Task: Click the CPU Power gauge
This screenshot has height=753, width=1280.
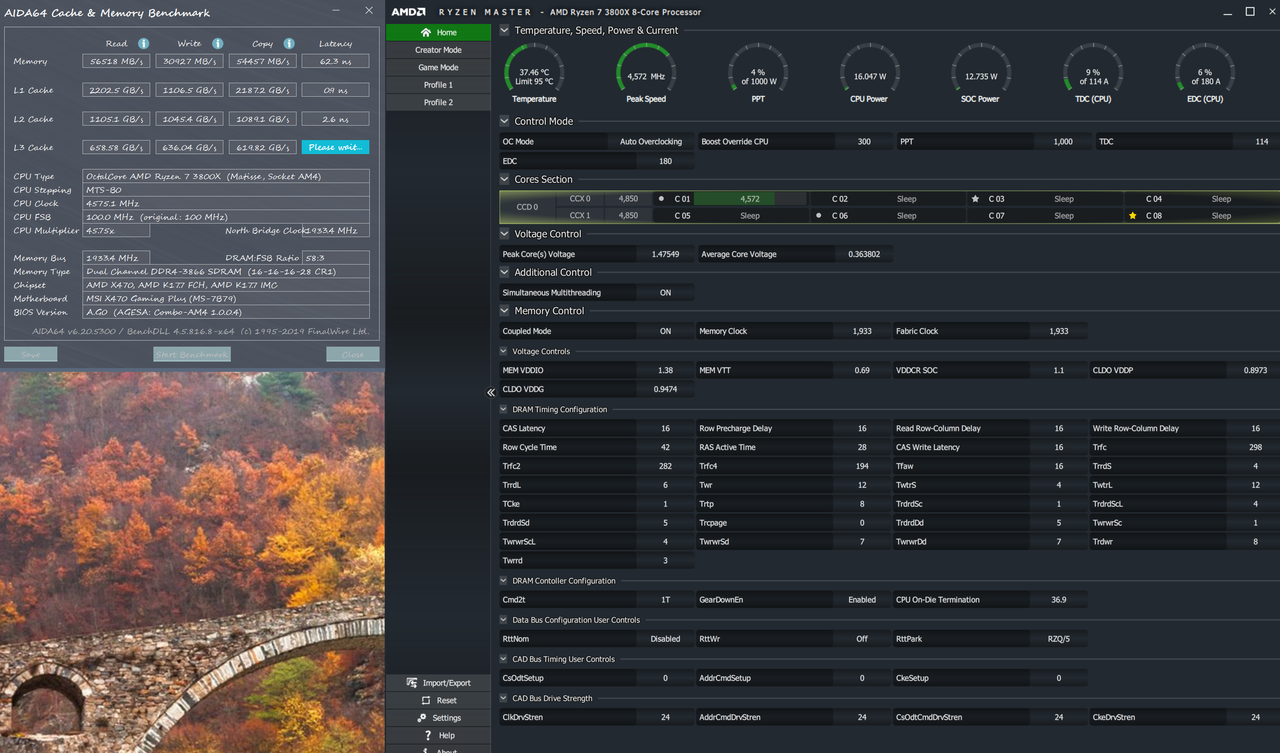Action: coord(870,74)
